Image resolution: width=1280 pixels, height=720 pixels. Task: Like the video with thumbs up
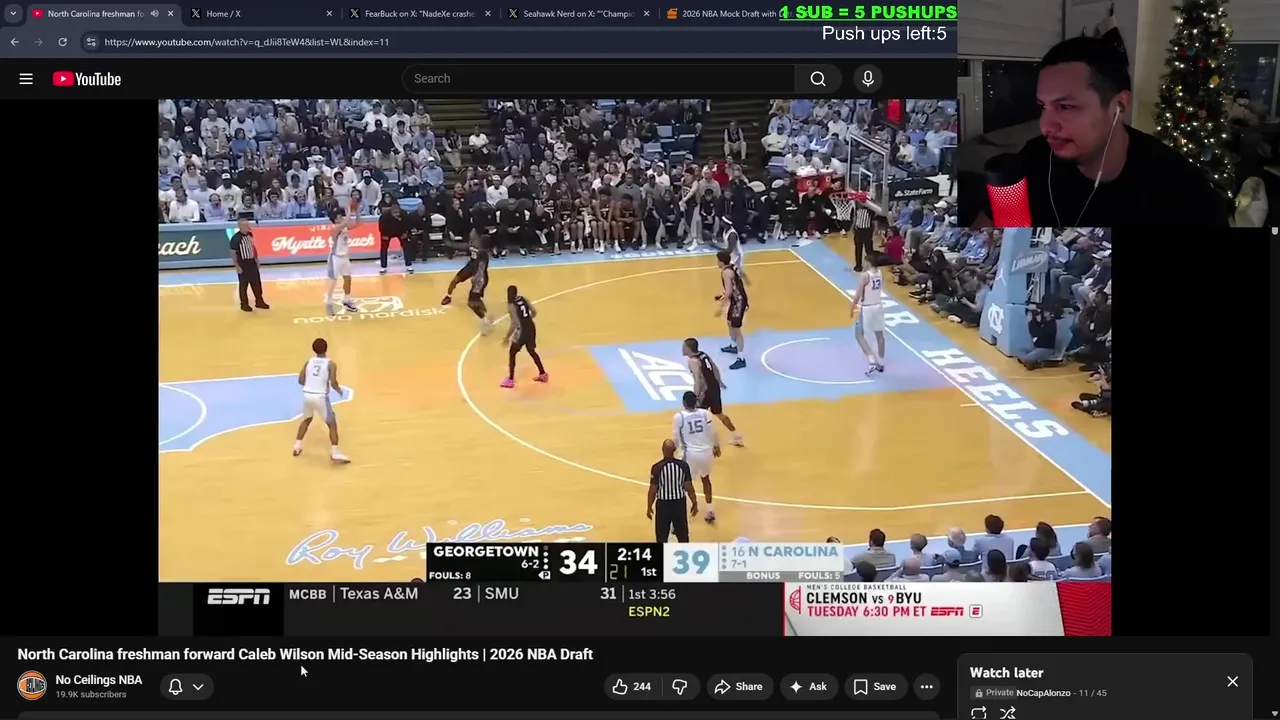click(x=631, y=687)
